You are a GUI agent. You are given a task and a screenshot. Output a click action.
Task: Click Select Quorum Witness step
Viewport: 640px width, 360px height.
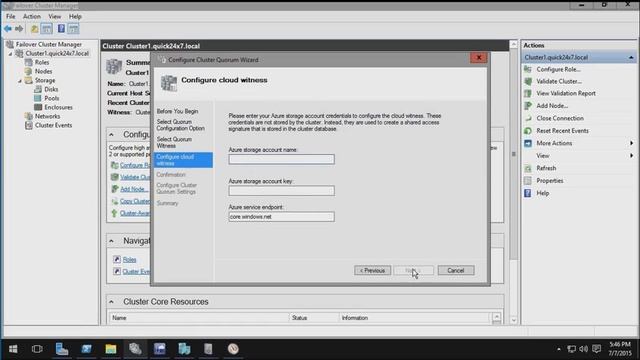click(x=174, y=142)
